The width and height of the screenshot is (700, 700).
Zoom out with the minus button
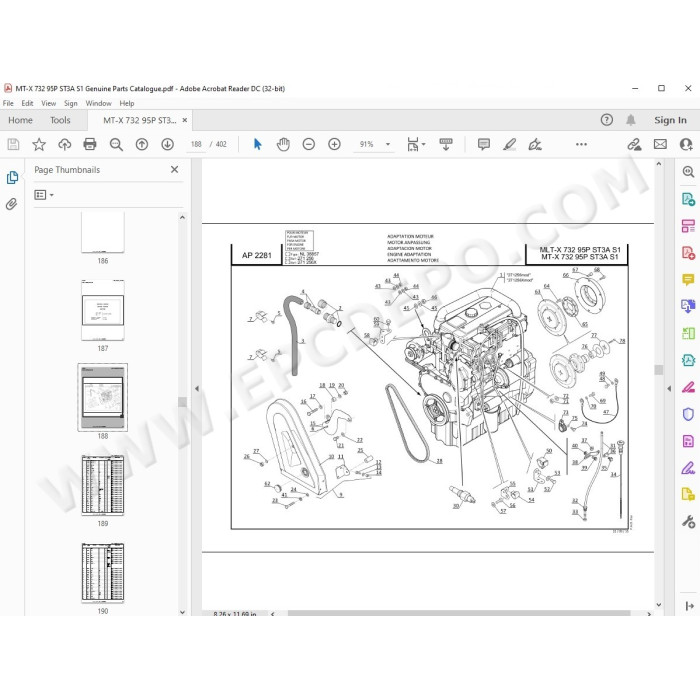pyautogui.click(x=308, y=144)
